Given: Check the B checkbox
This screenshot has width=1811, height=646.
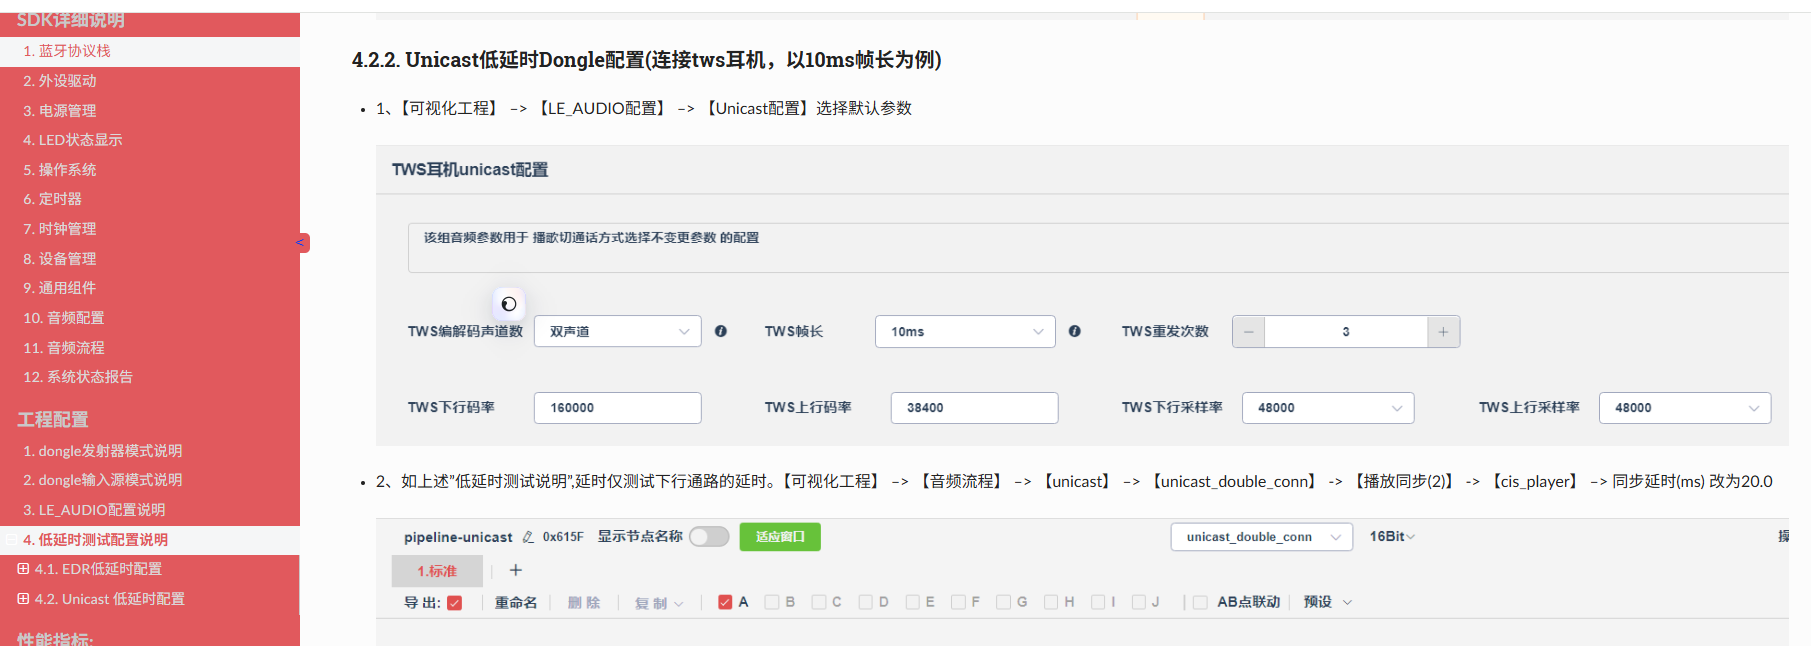Looking at the screenshot, I should pos(772,602).
